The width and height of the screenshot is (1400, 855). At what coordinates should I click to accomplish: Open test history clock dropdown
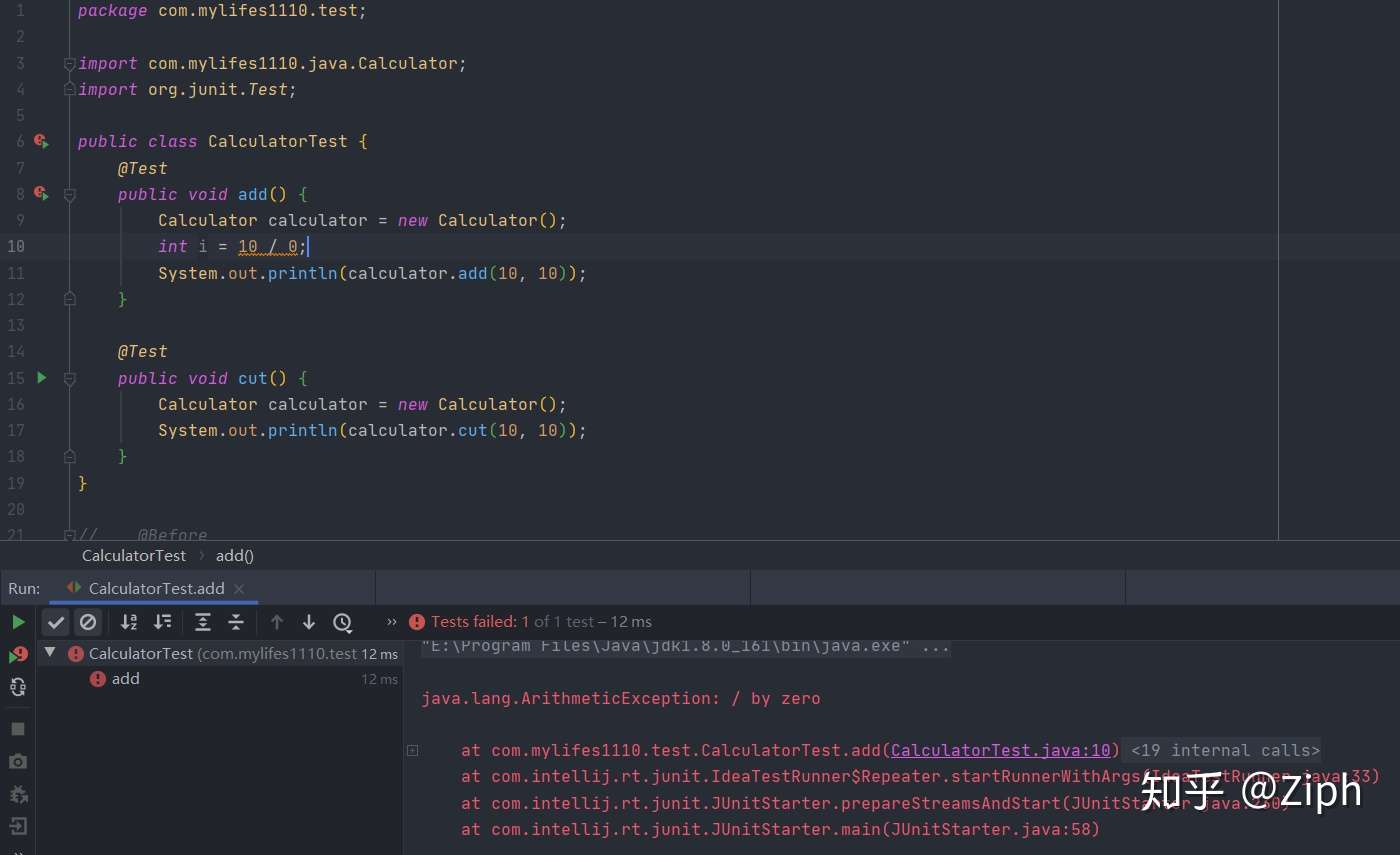pyautogui.click(x=343, y=622)
